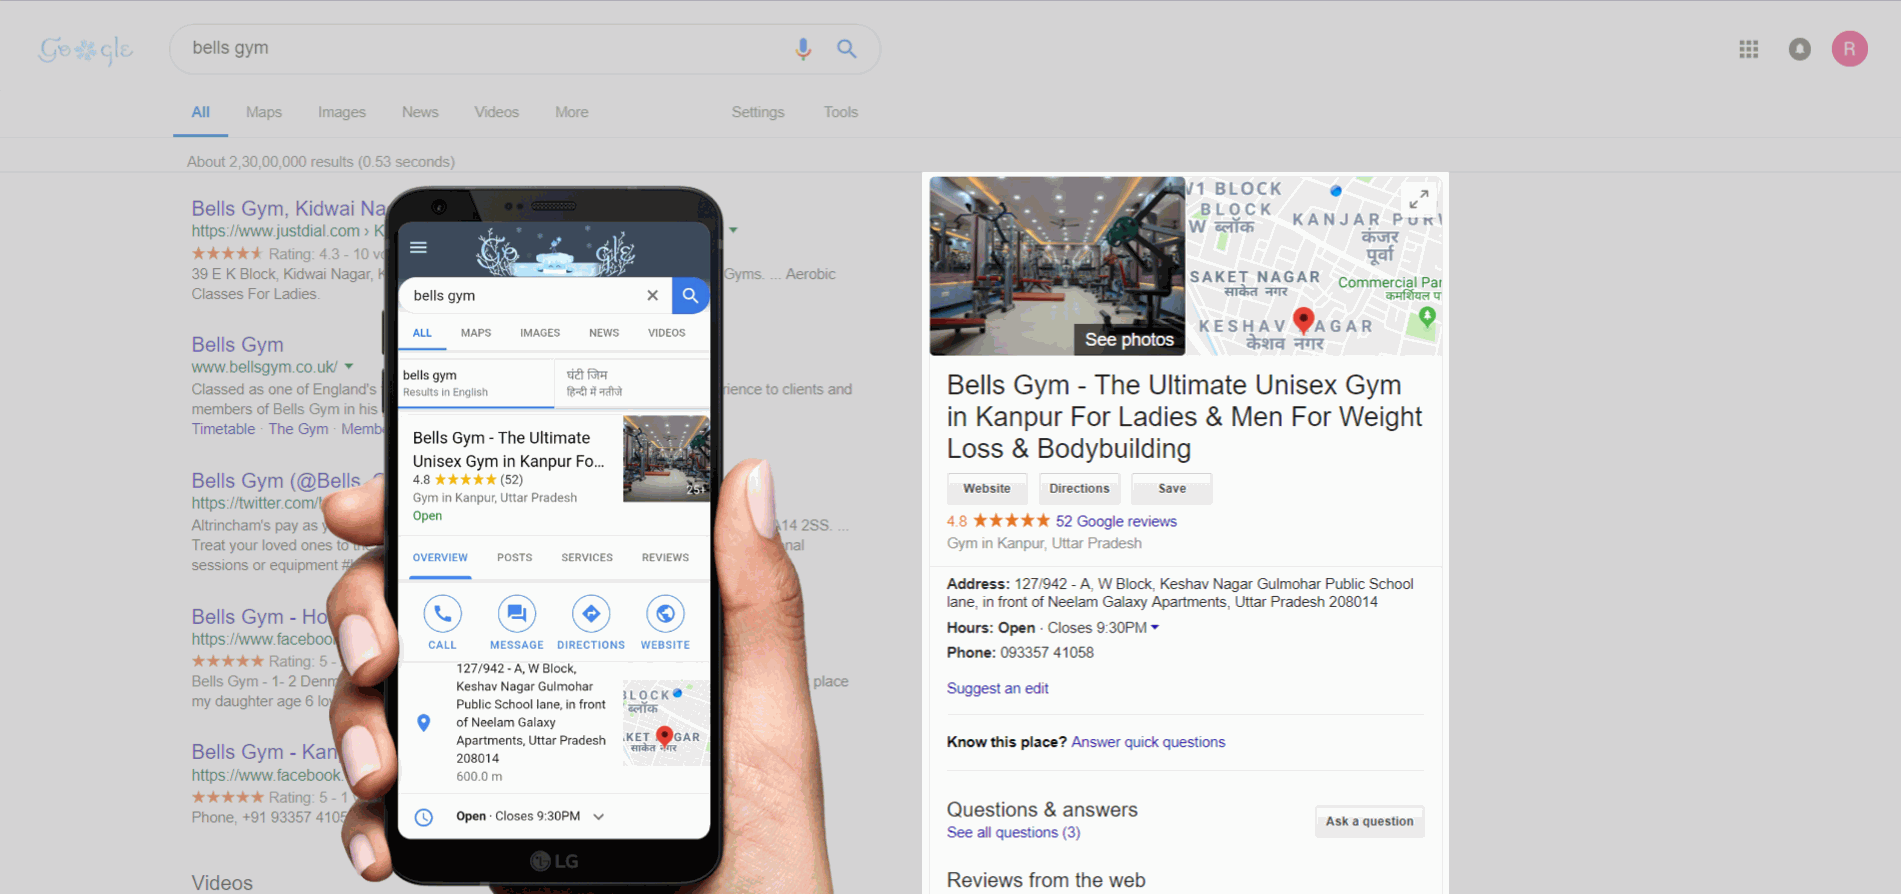Open the Bells Gym bellsgym.co.uk result title
The width and height of the screenshot is (1901, 894).
(238, 344)
